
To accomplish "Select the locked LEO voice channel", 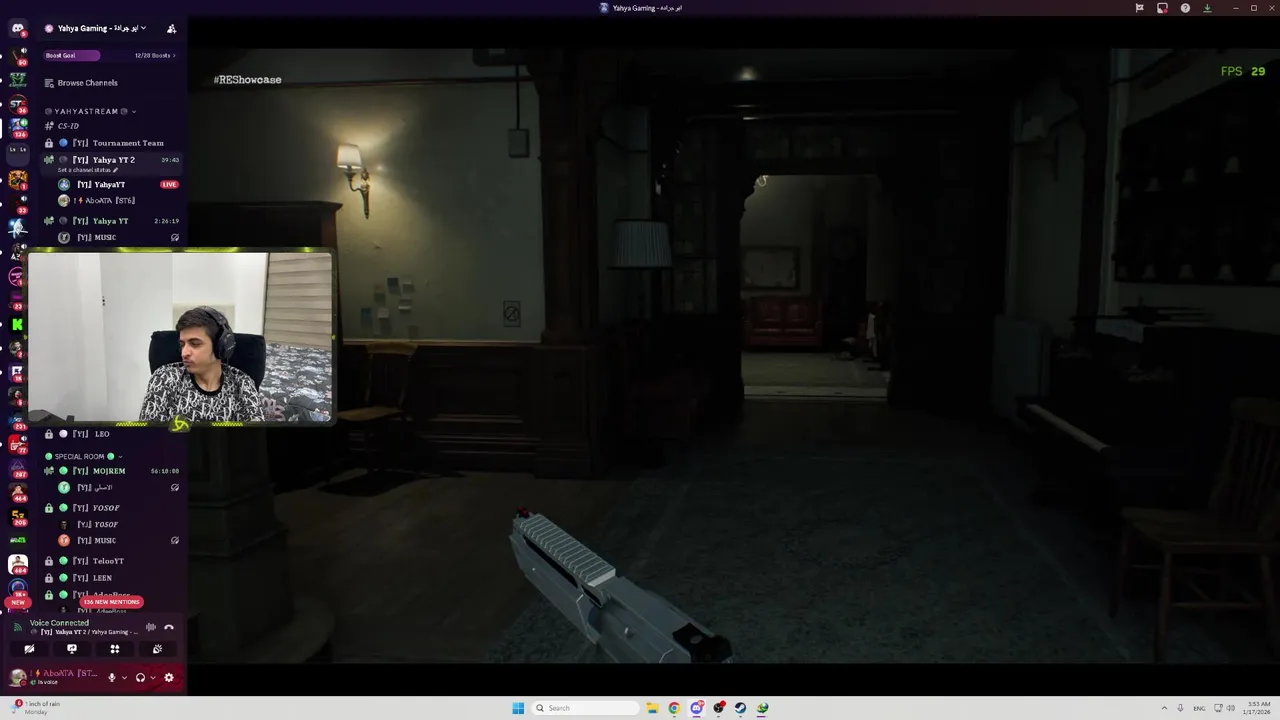I will pyautogui.click(x=113, y=434).
